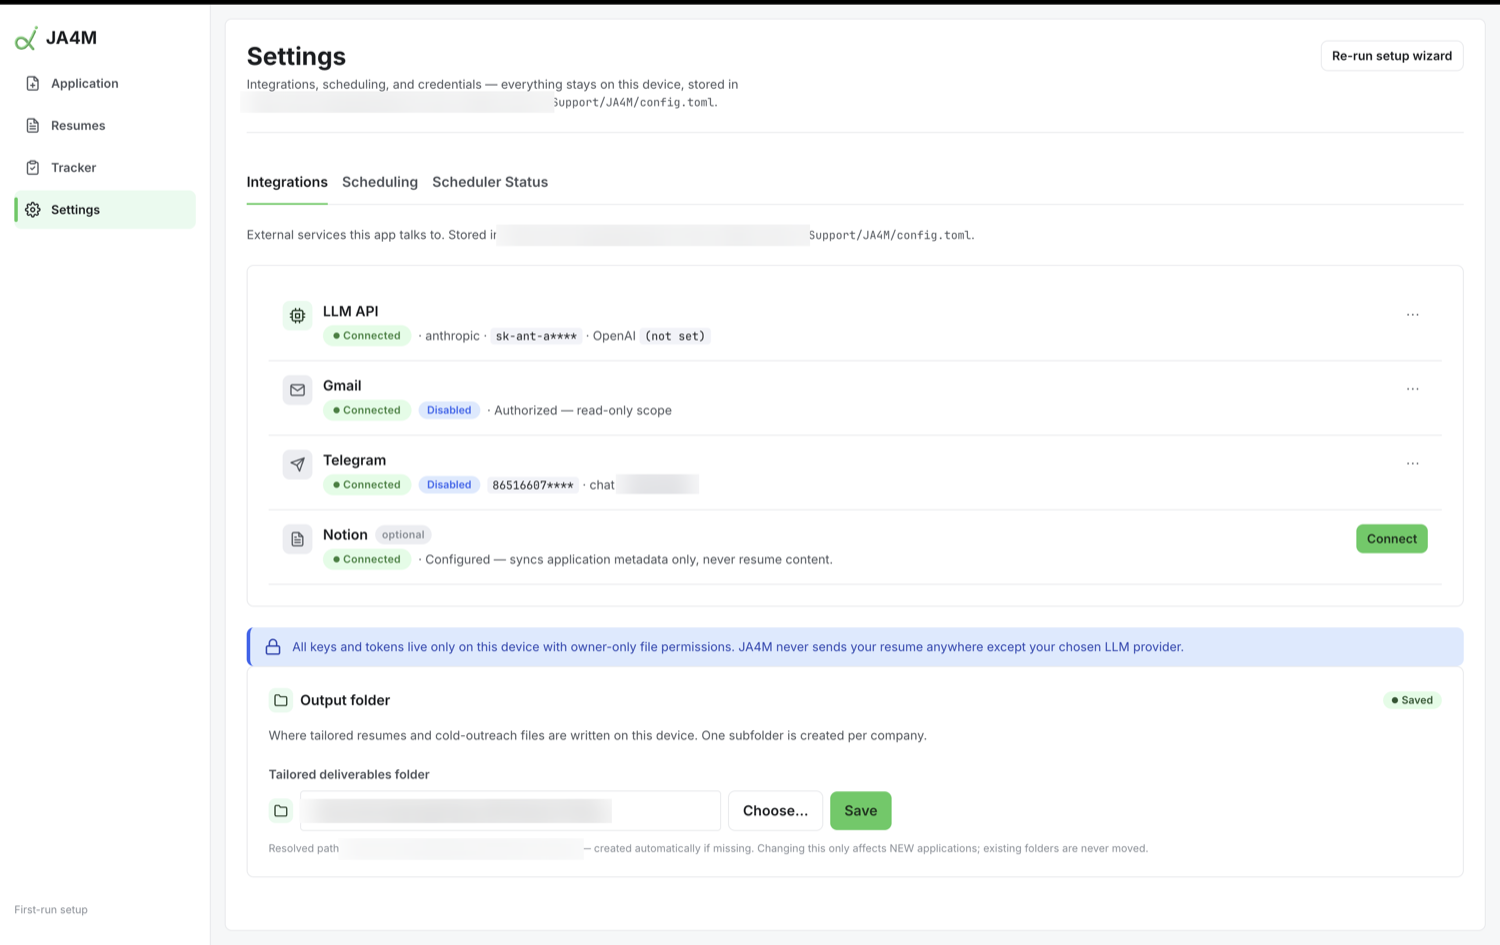Click the Notion optional tag
The height and width of the screenshot is (945, 1500).
coord(403,535)
